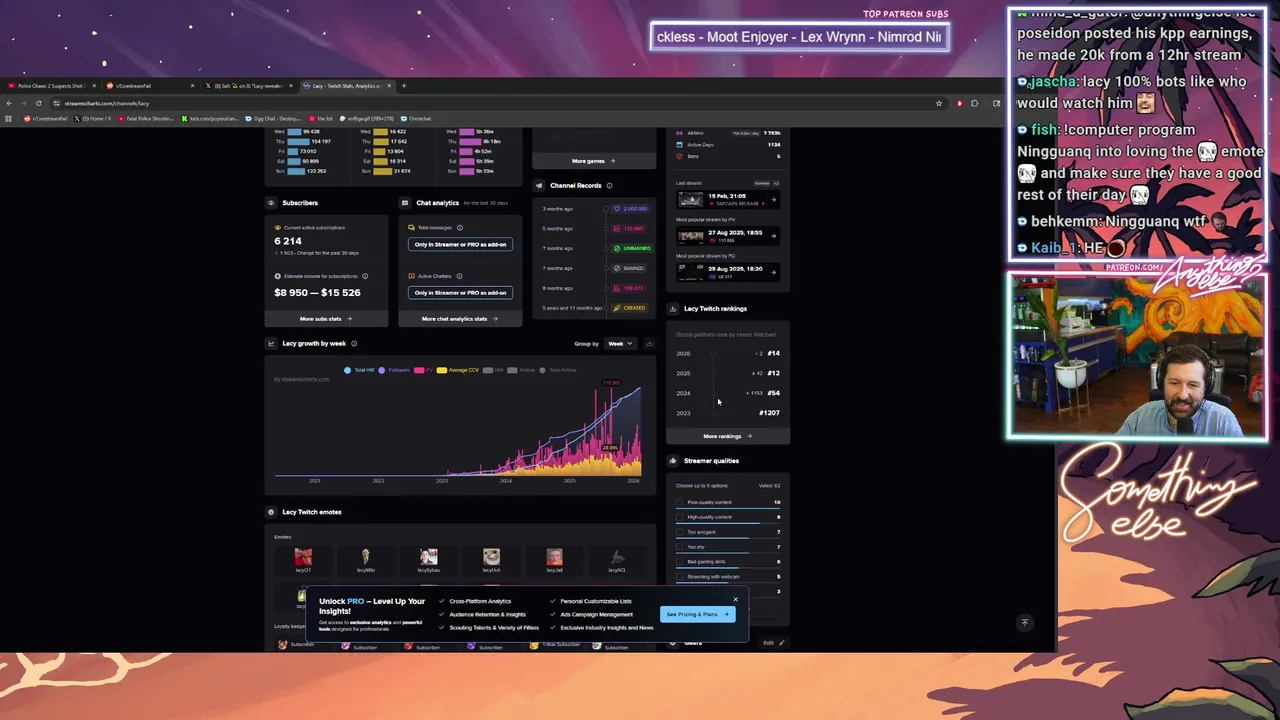
Task: Click the lacyO7 emote
Action: pyautogui.click(x=303, y=559)
